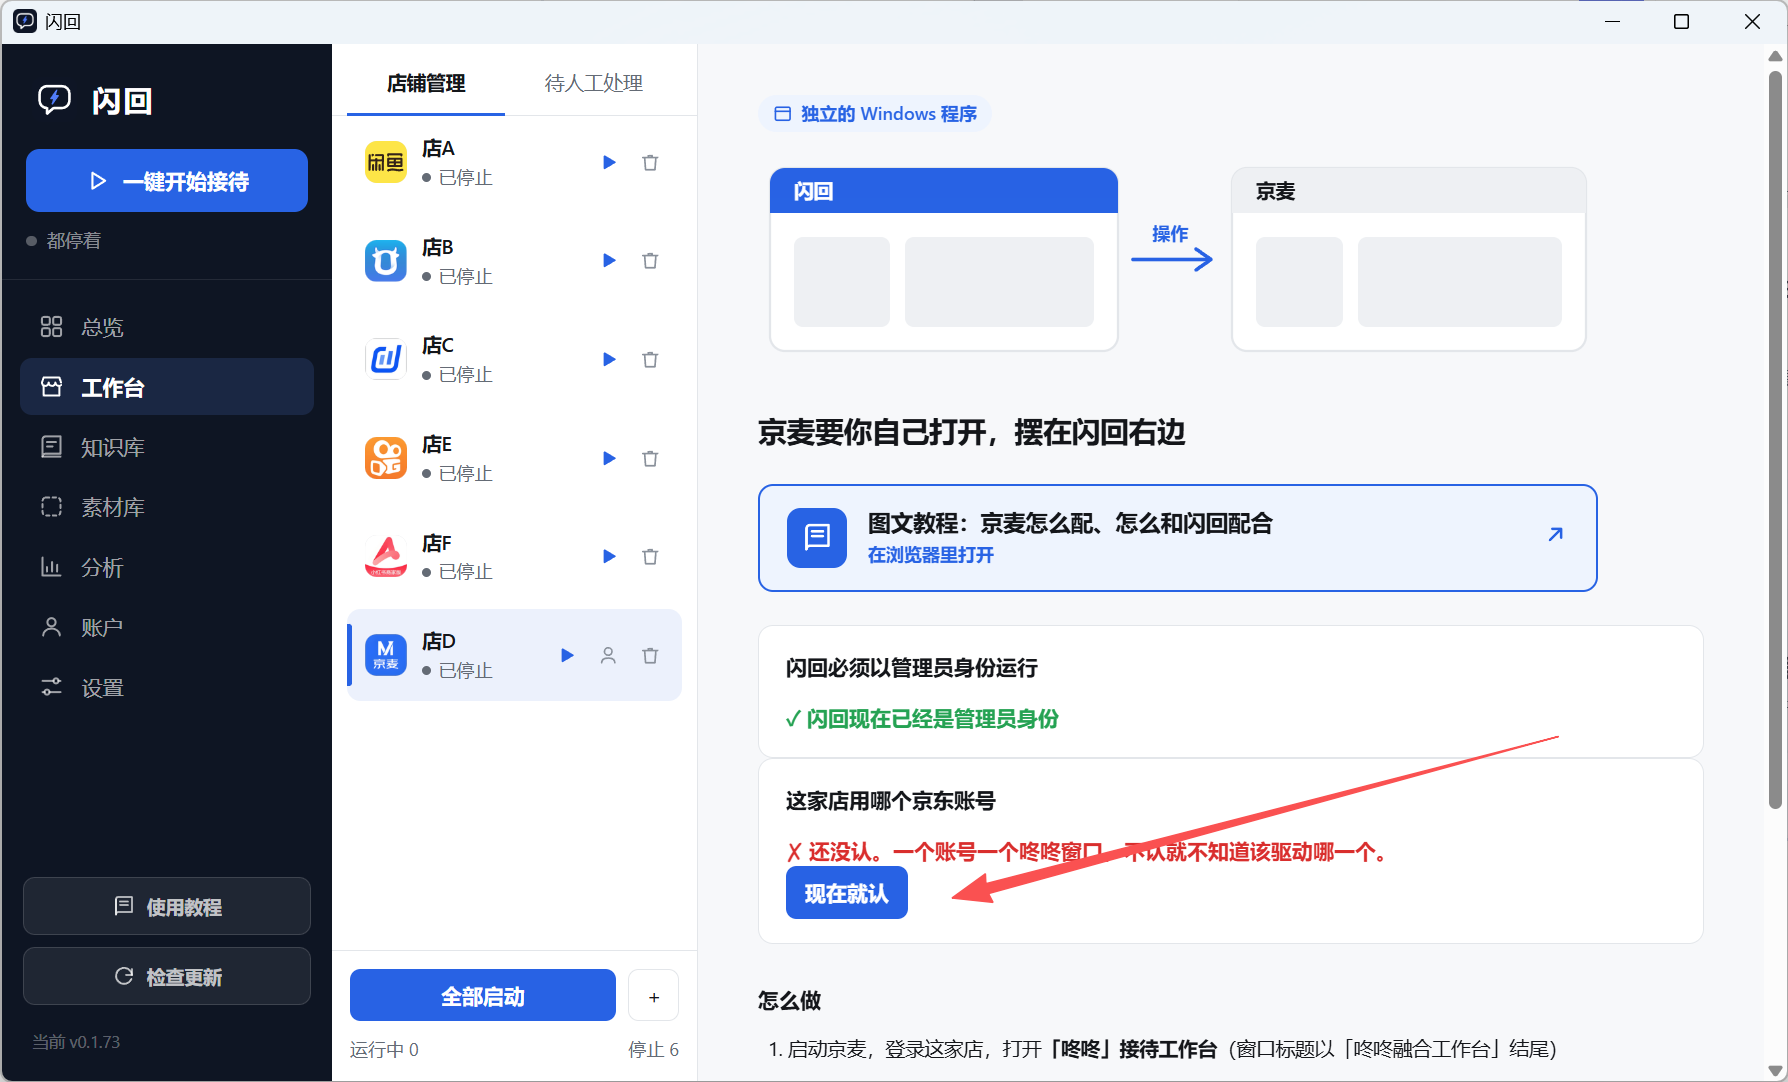The image size is (1788, 1082).
Task: Start store 店E with its play icon
Action: pyautogui.click(x=609, y=458)
